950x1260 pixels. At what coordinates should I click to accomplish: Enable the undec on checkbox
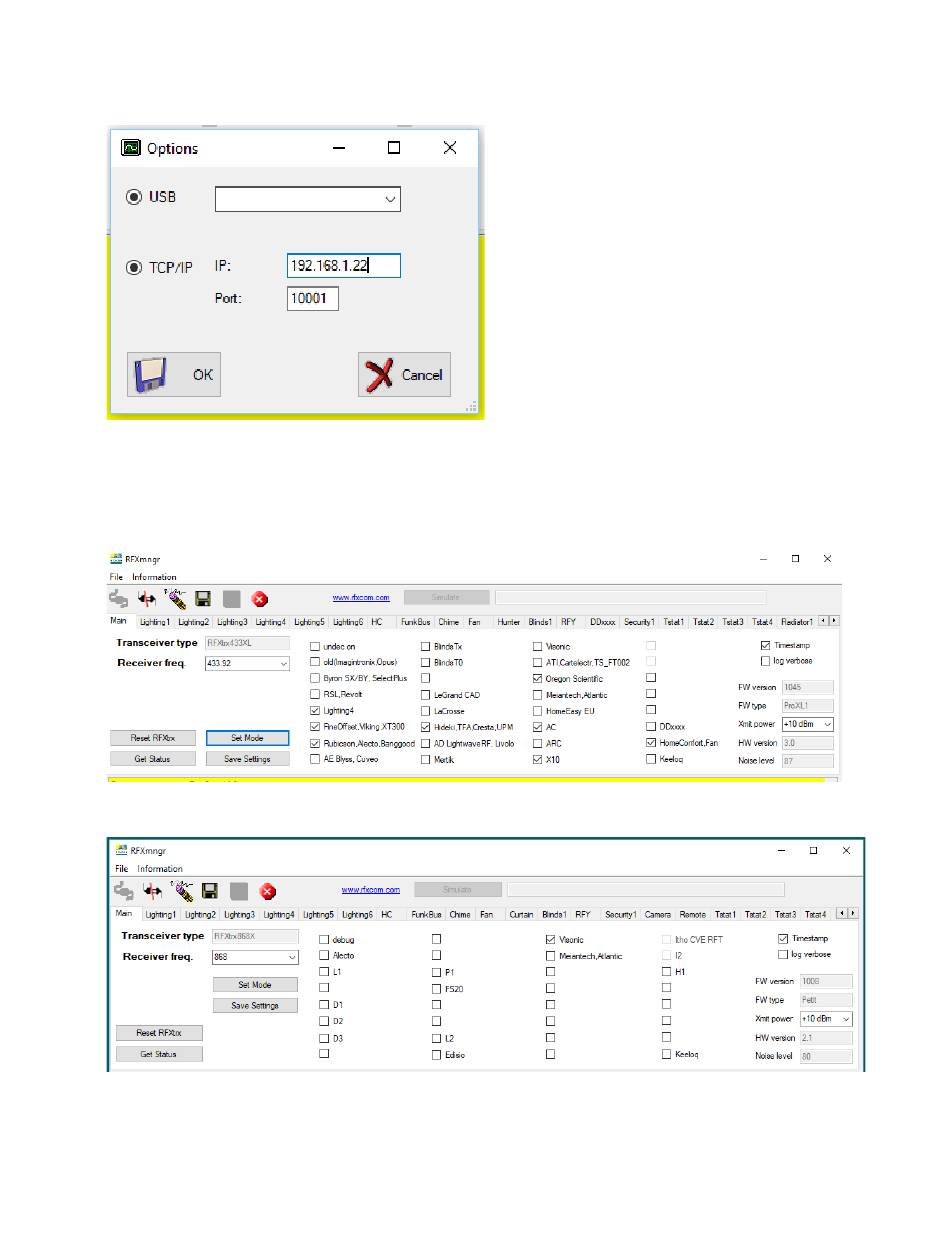(315, 647)
